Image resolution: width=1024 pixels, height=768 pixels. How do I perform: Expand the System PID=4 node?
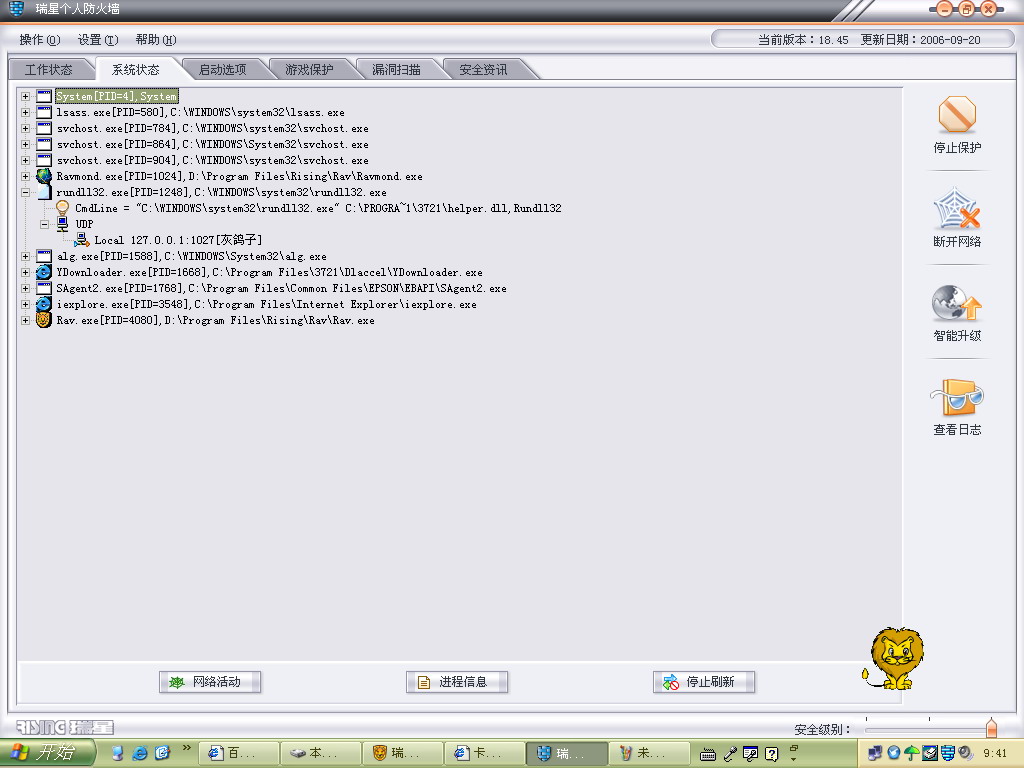(25, 96)
